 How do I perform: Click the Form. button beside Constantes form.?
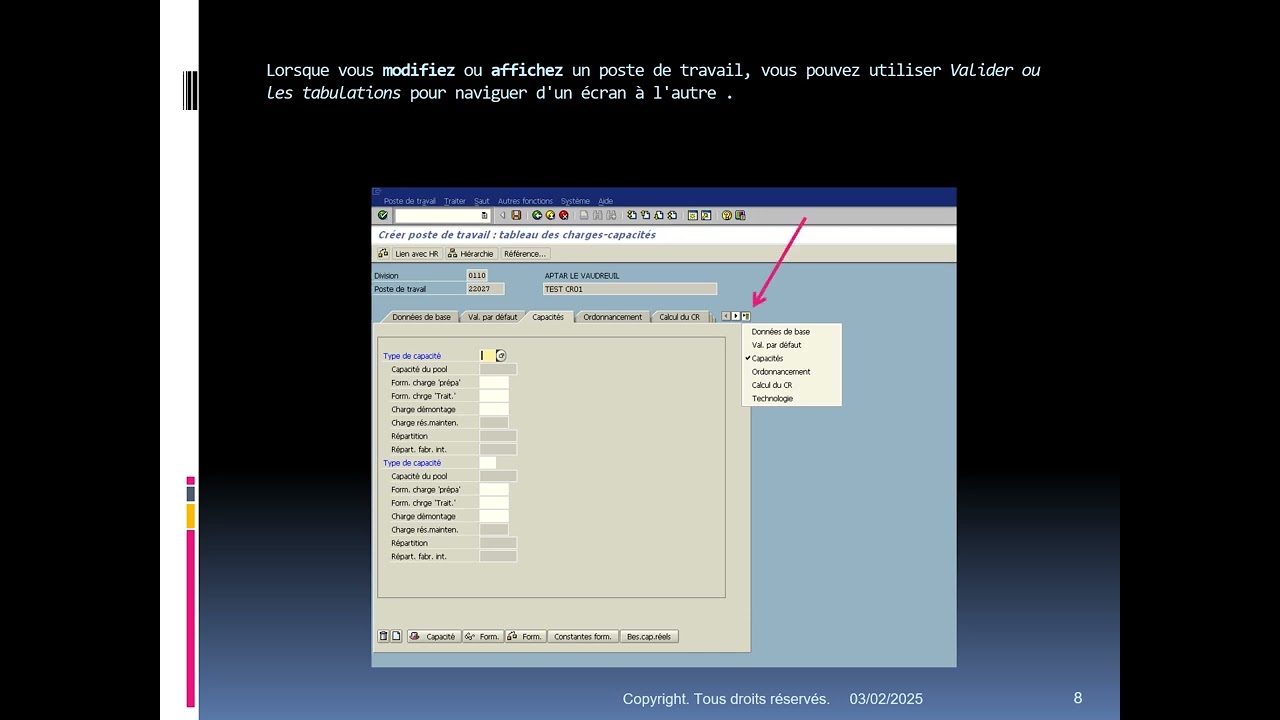[x=525, y=636]
